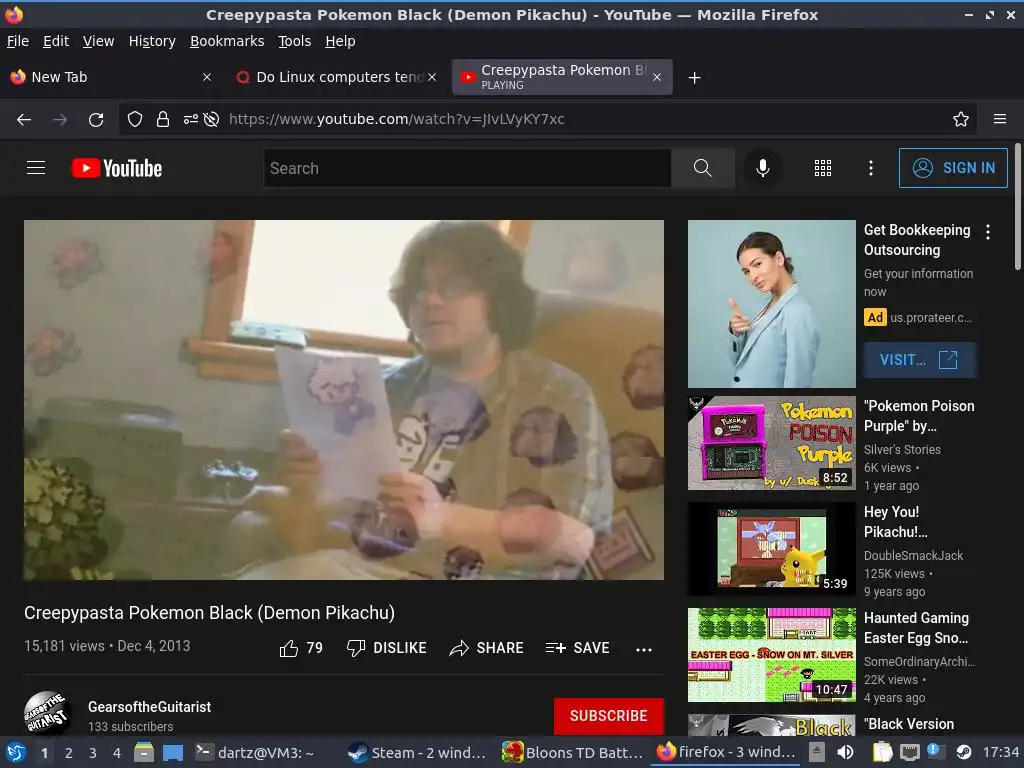Open the GearsoftheGuitarist channel avatar
1024x768 pixels.
click(48, 713)
